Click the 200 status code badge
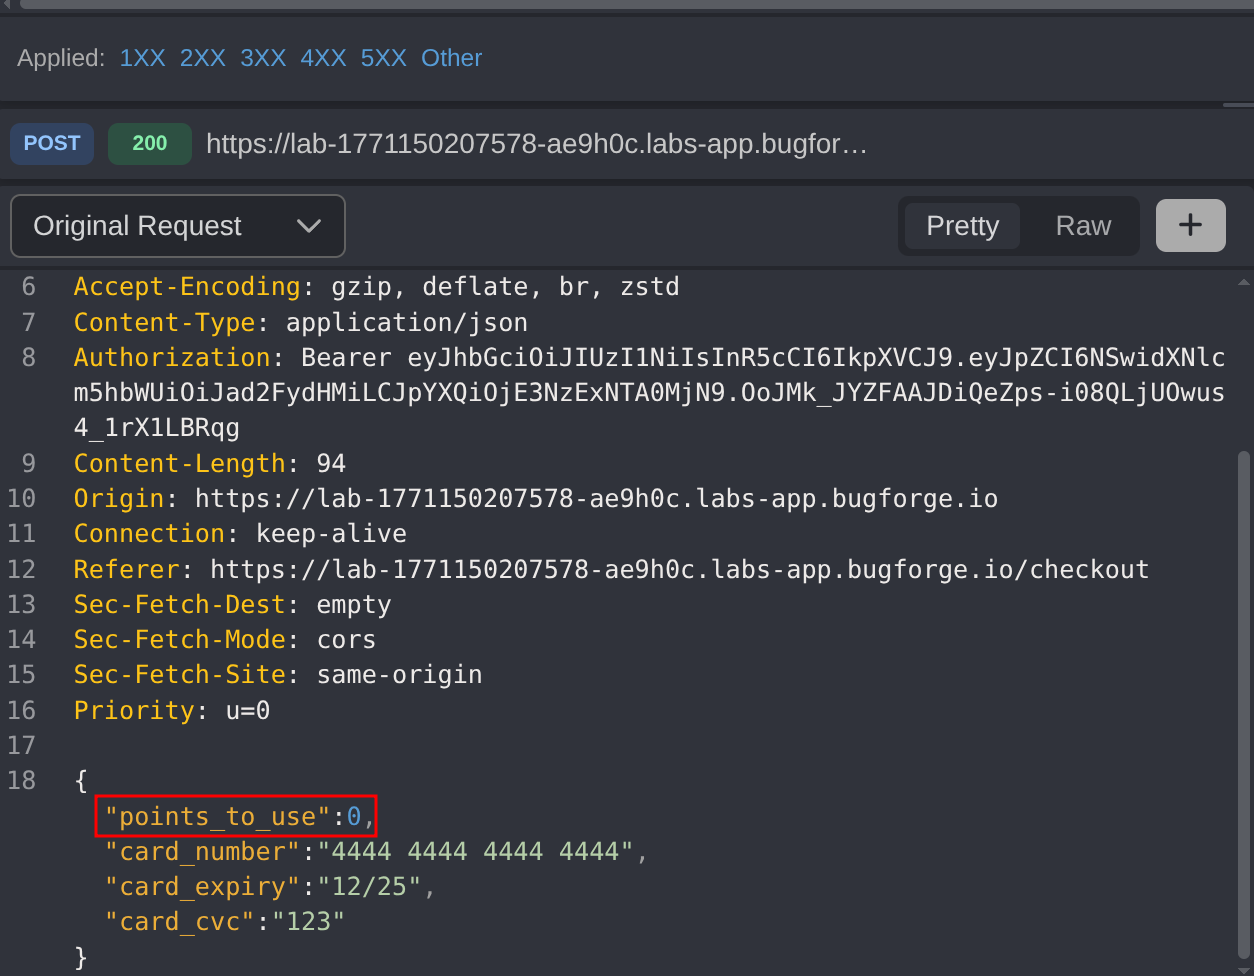Image resolution: width=1254 pixels, height=976 pixels. 149,144
